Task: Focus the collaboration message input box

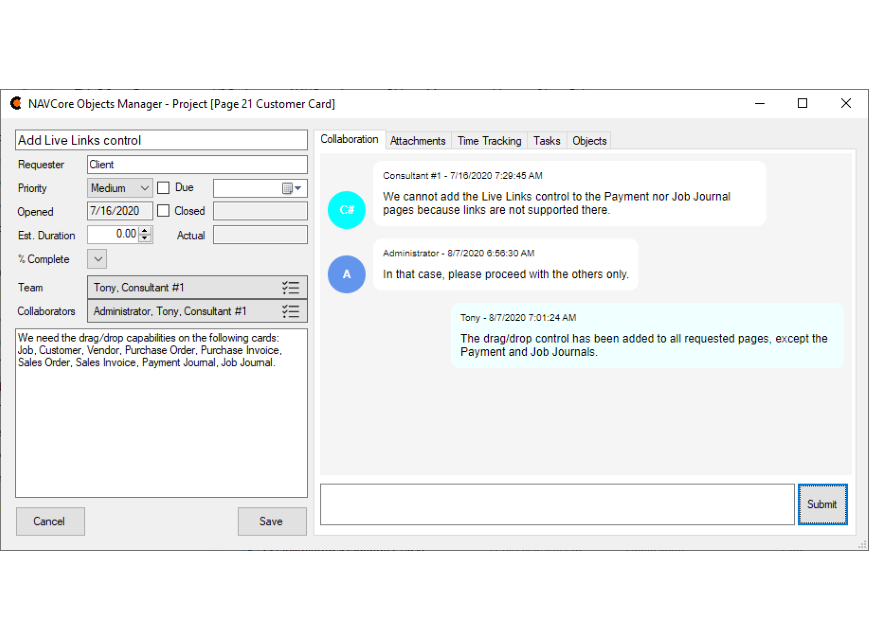Action: 556,504
